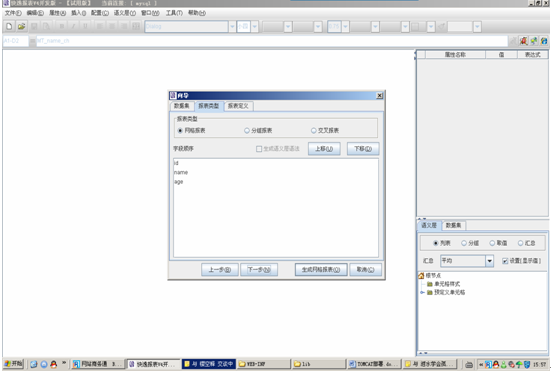Open the 语义层 menu in the menu bar
Screen dimensions: 551x371
pyautogui.click(x=124, y=13)
